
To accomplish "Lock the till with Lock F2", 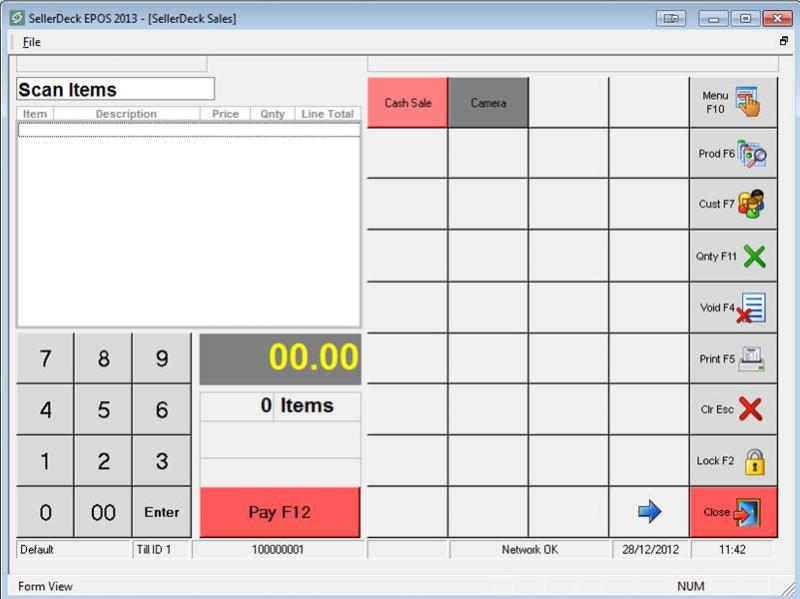I will [x=733, y=461].
